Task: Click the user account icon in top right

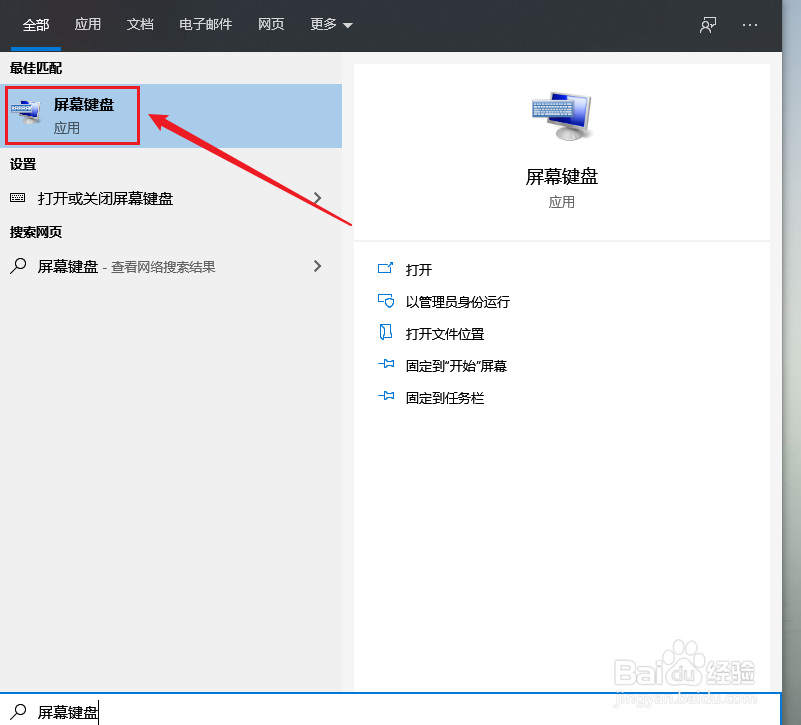Action: pos(707,25)
